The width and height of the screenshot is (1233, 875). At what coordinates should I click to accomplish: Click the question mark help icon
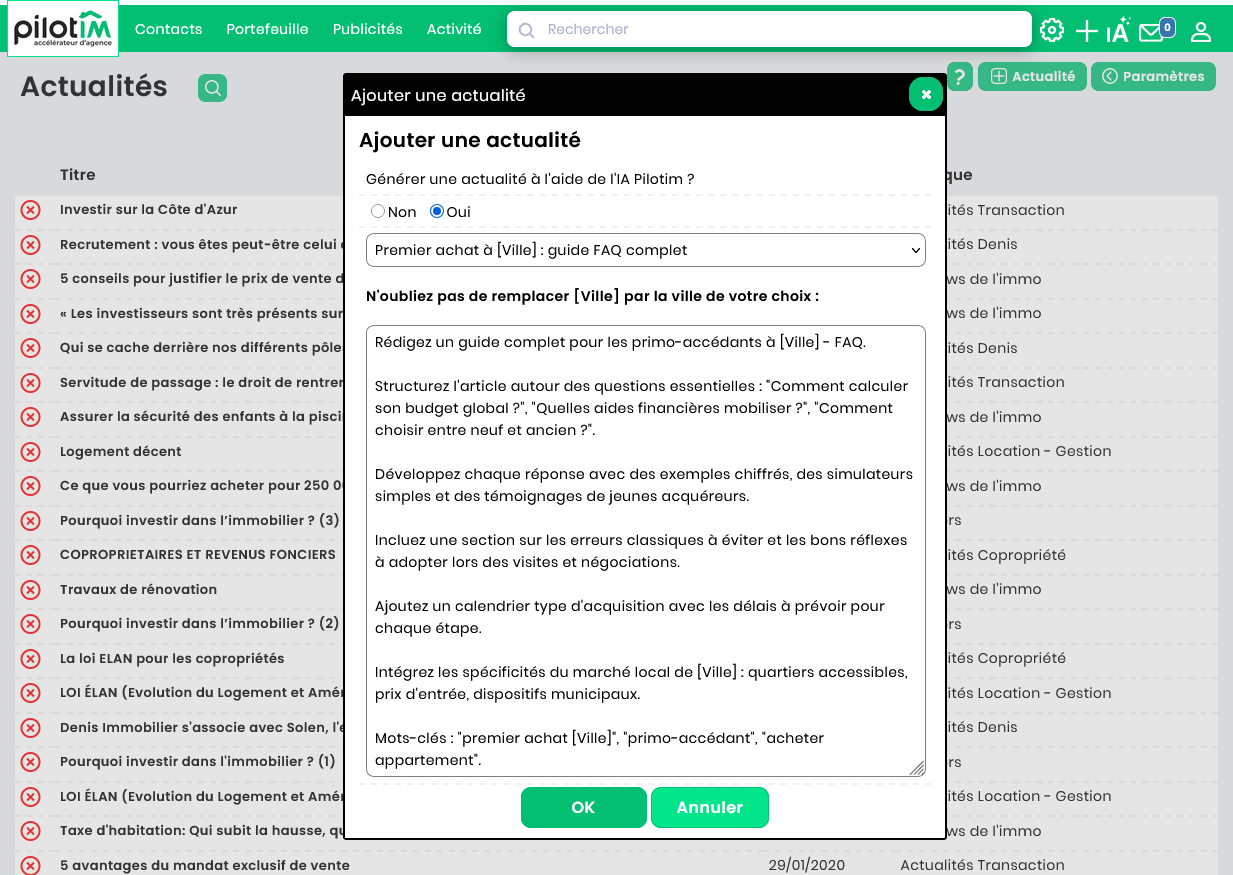point(959,76)
